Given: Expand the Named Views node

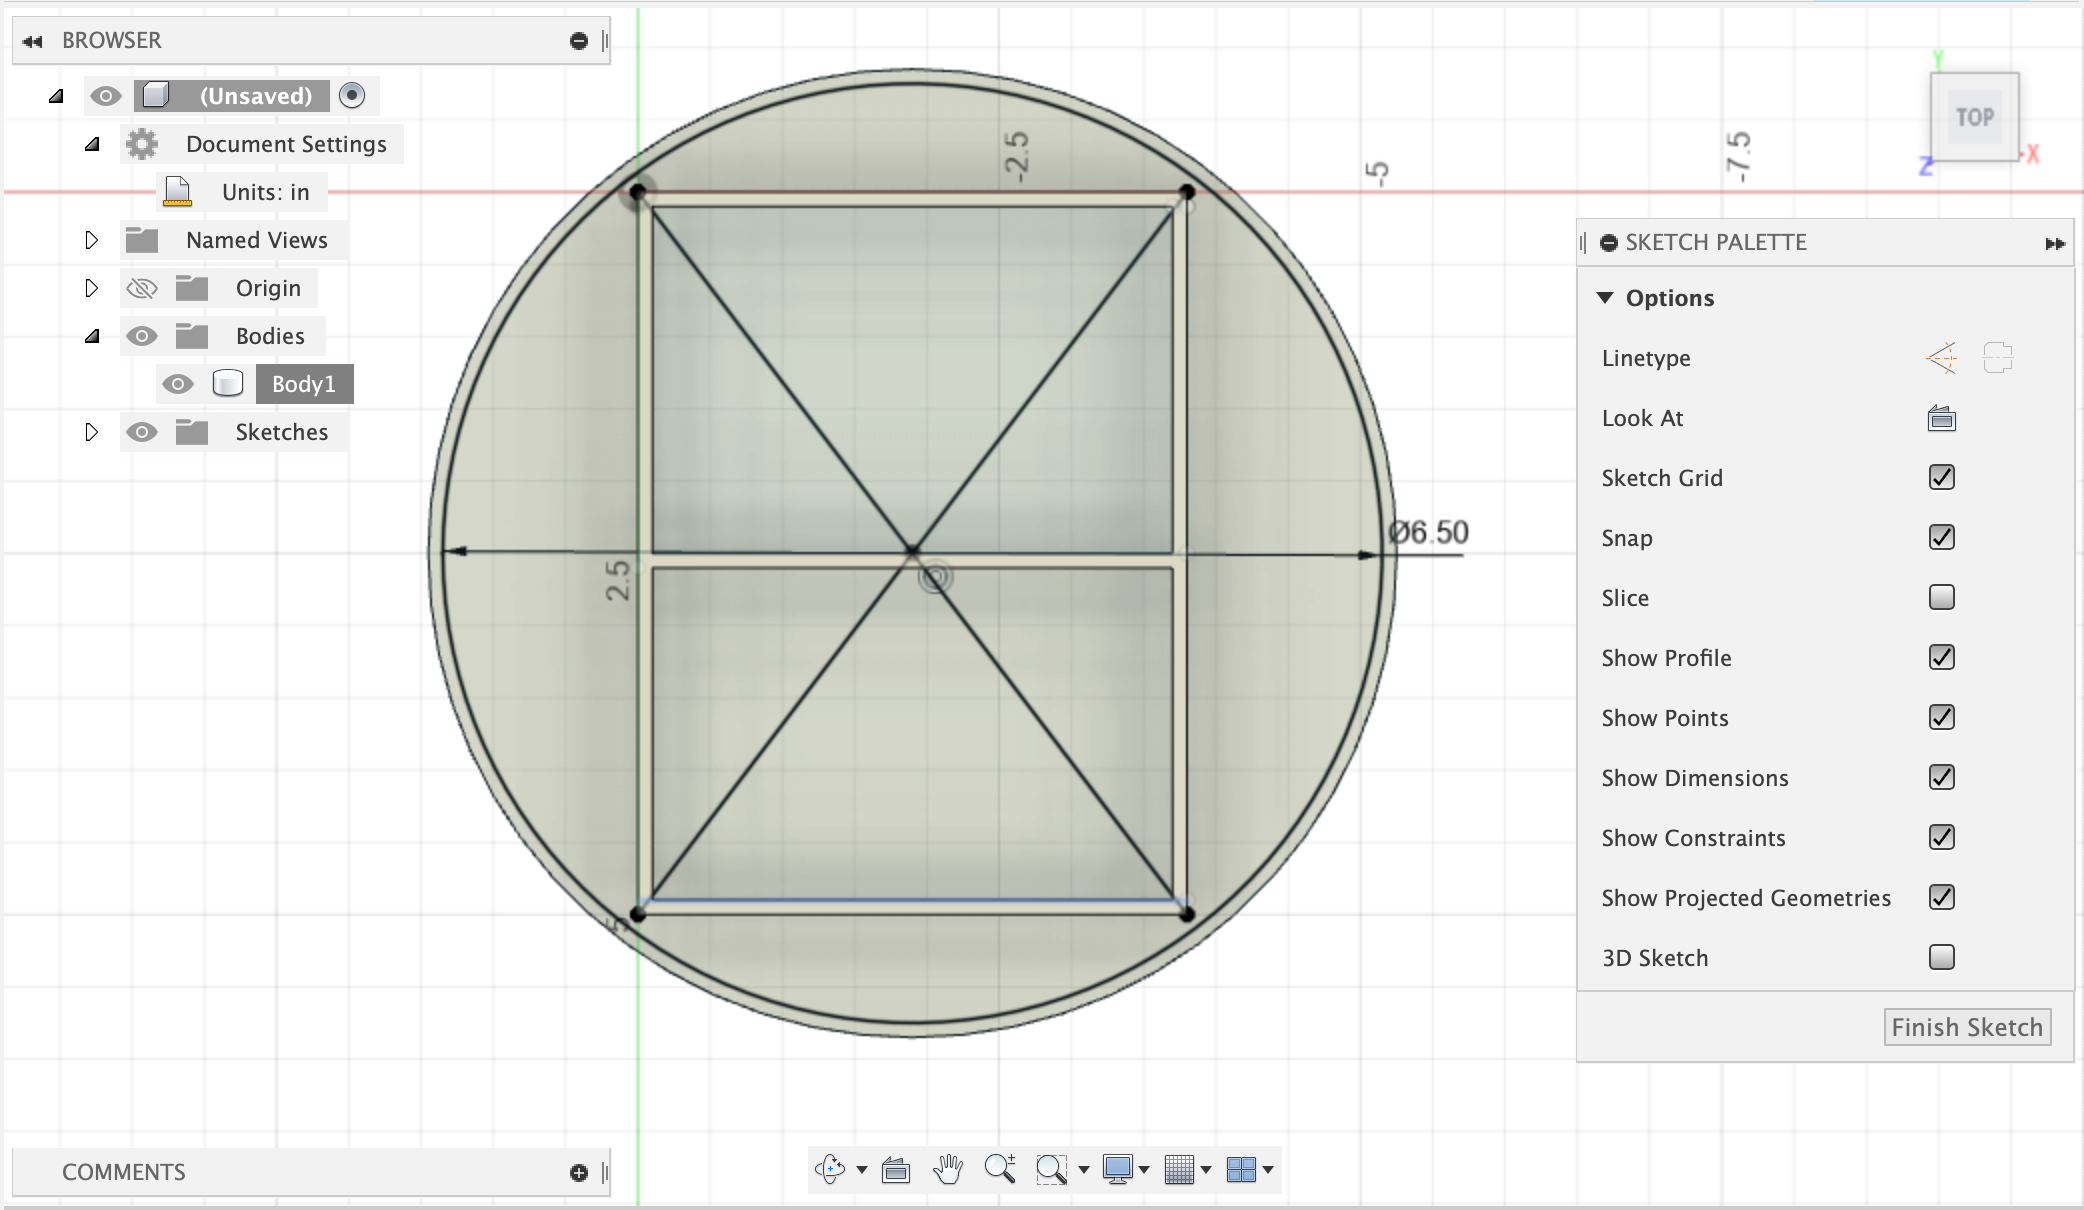Looking at the screenshot, I should (x=92, y=240).
